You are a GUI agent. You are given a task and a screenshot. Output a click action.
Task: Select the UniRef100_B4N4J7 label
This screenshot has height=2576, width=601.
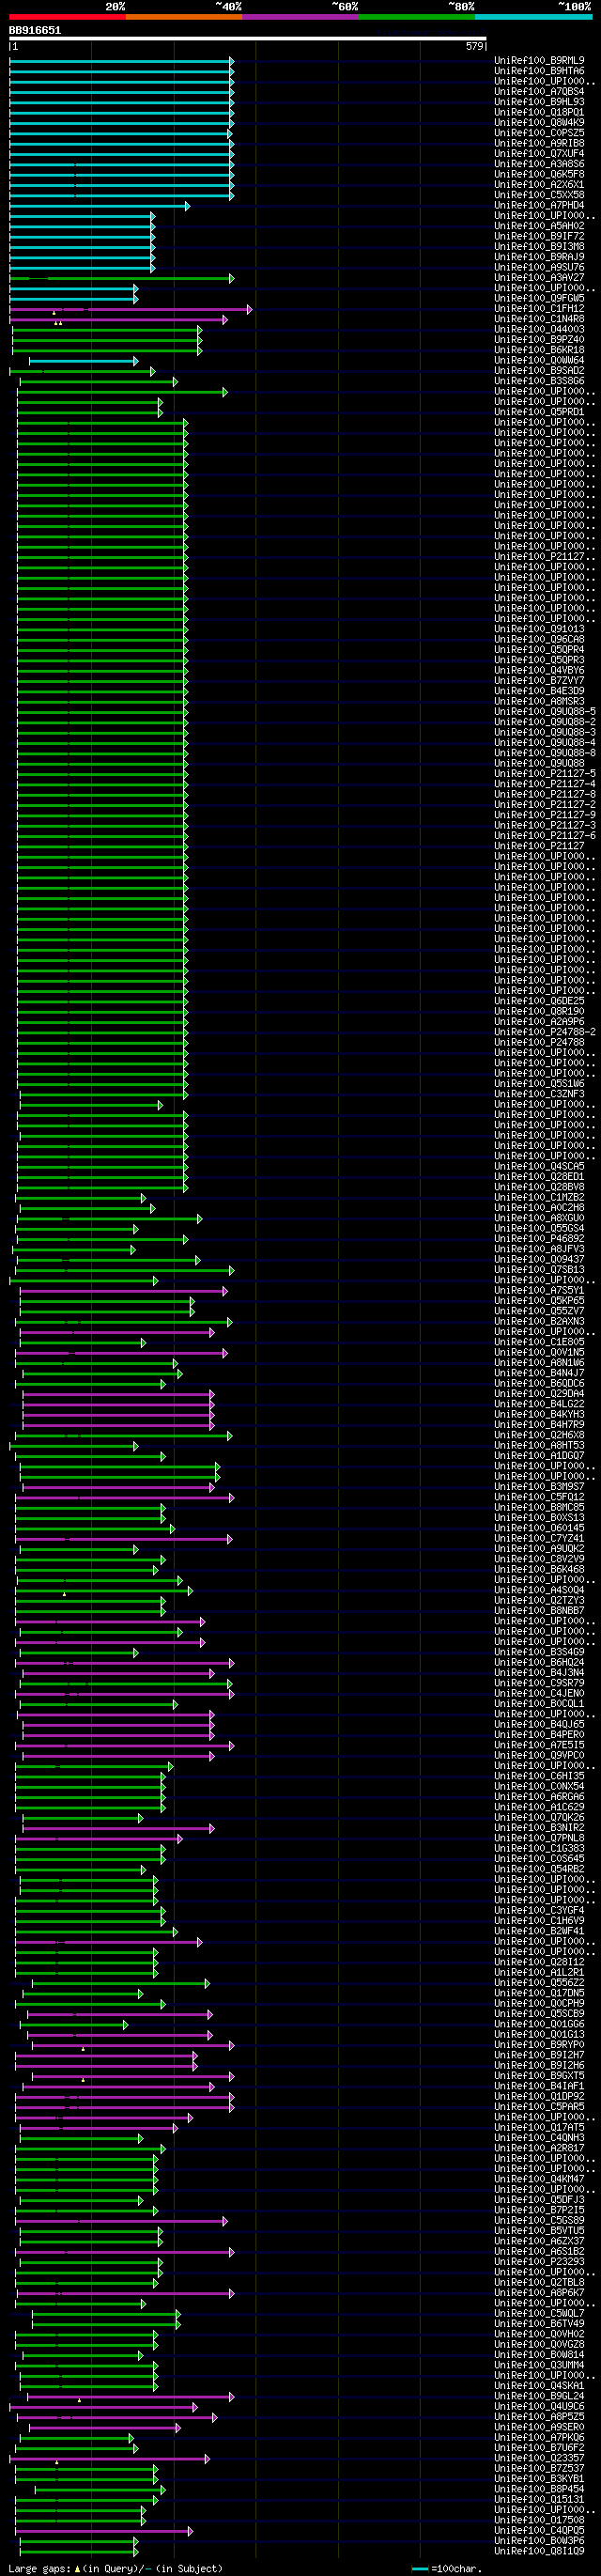click(539, 1373)
